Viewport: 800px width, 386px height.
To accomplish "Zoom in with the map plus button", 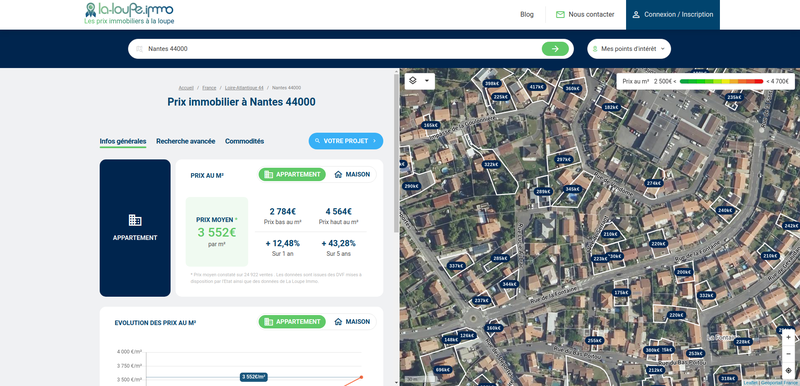I will 788,338.
